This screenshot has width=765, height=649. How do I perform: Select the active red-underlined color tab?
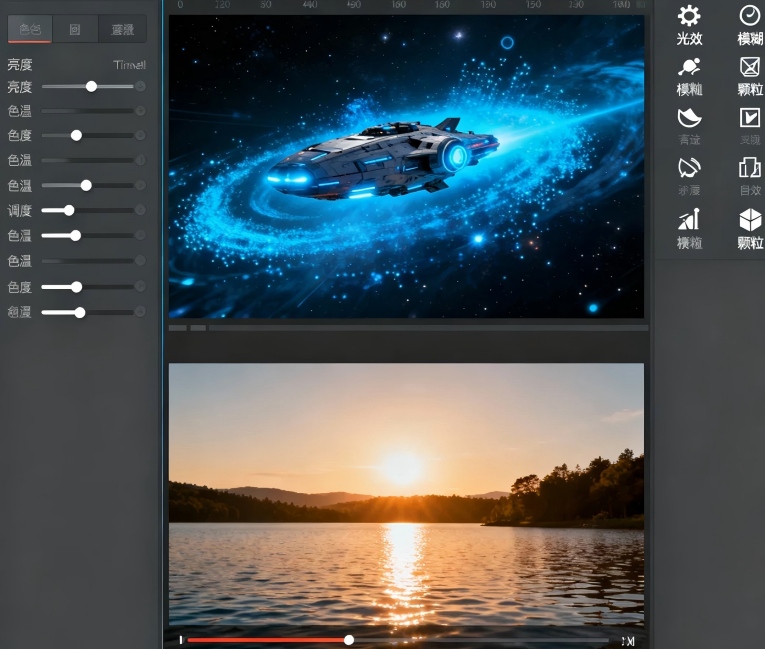tap(30, 30)
